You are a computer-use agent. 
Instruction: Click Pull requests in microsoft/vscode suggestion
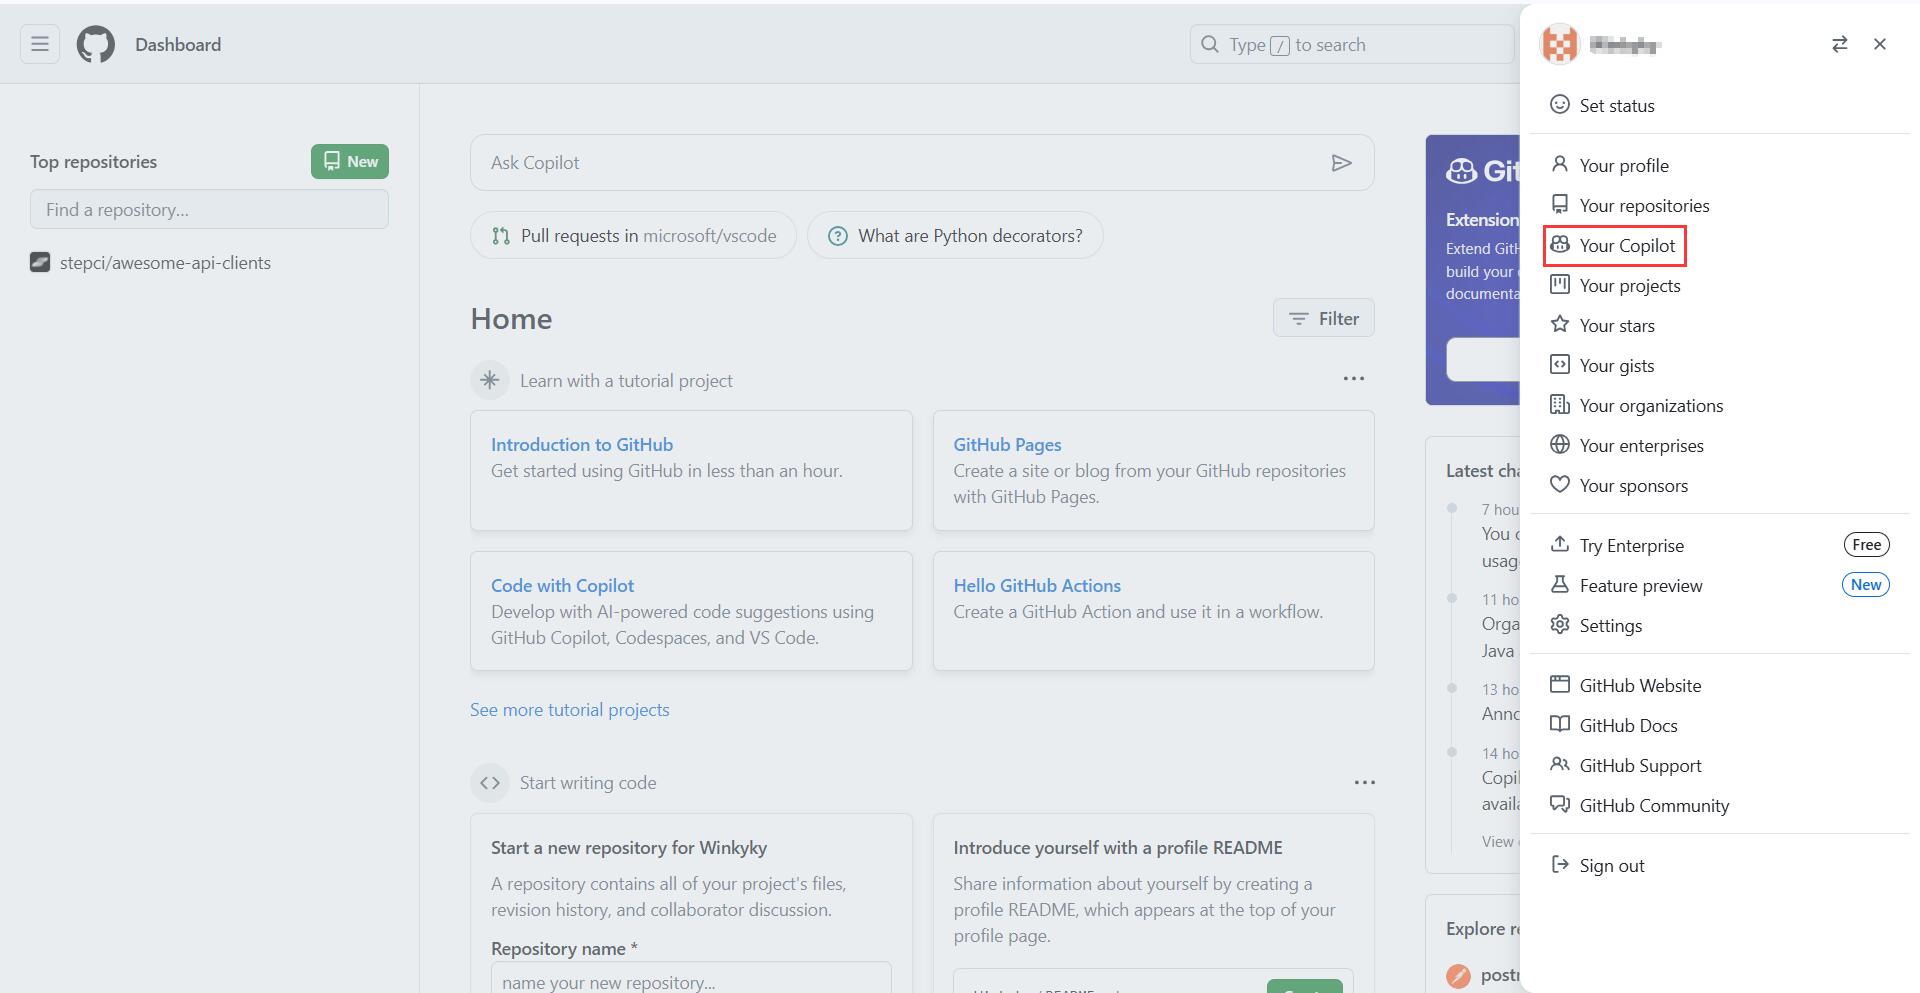pos(633,235)
